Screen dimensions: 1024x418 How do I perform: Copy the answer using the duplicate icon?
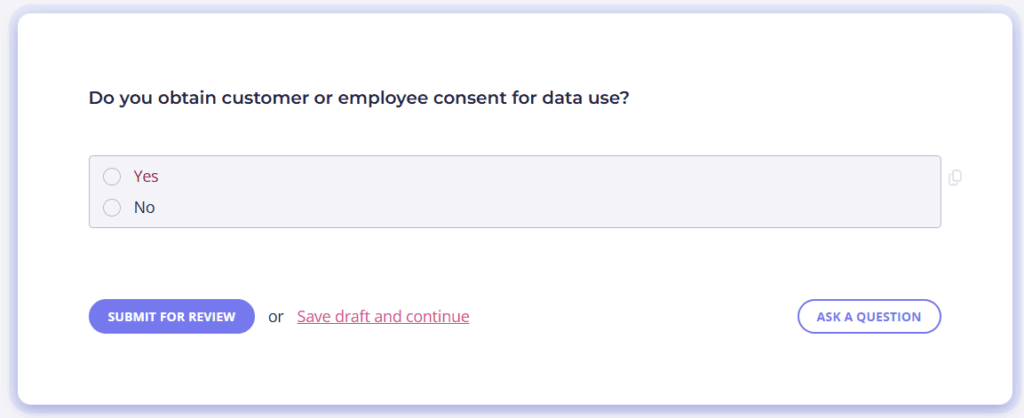[955, 177]
